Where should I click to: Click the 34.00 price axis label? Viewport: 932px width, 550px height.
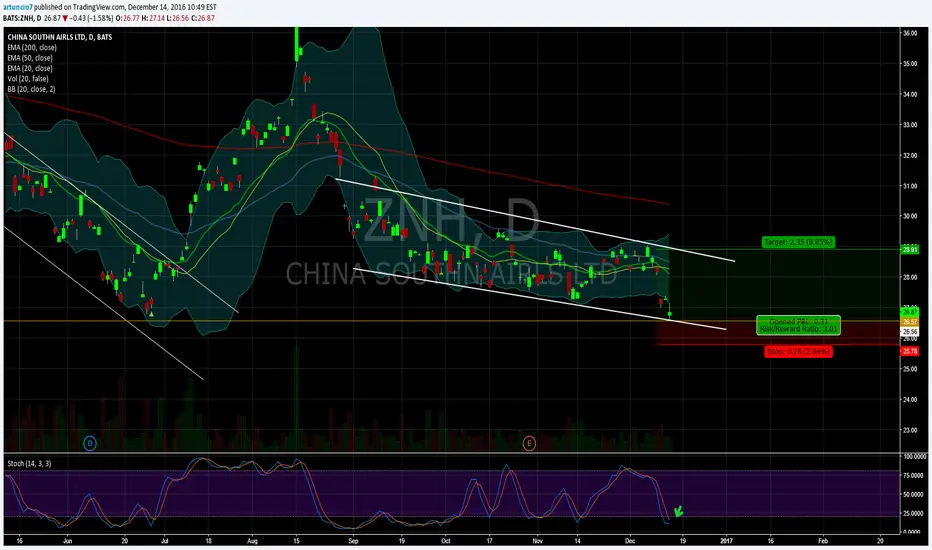(910, 94)
